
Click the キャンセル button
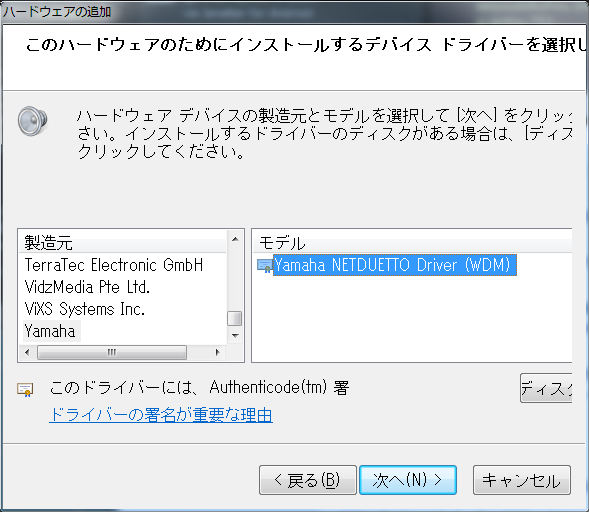pyautogui.click(x=522, y=480)
